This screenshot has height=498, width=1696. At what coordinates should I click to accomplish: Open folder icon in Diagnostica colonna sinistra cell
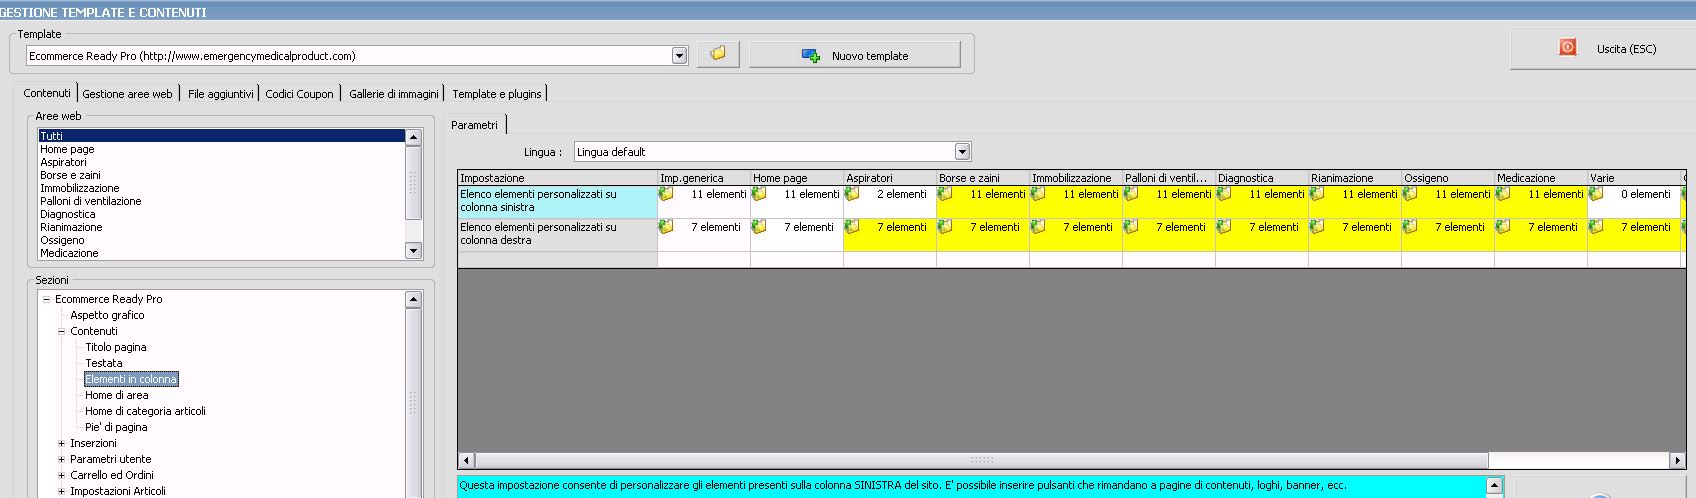point(1224,194)
